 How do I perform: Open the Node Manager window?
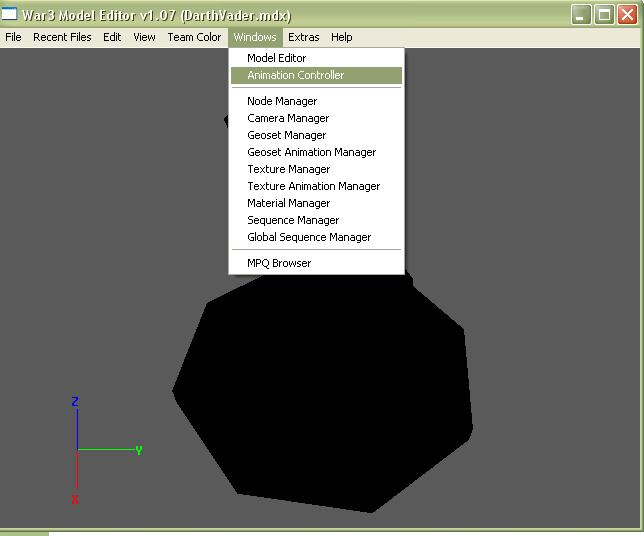click(316, 101)
